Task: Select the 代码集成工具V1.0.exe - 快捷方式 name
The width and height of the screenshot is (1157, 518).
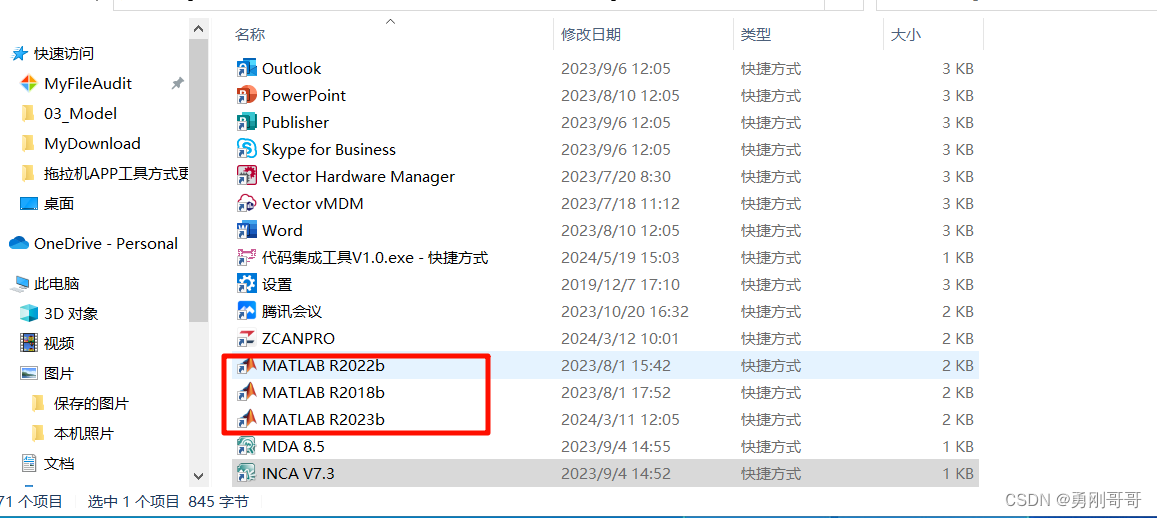Action: pyautogui.click(x=375, y=258)
